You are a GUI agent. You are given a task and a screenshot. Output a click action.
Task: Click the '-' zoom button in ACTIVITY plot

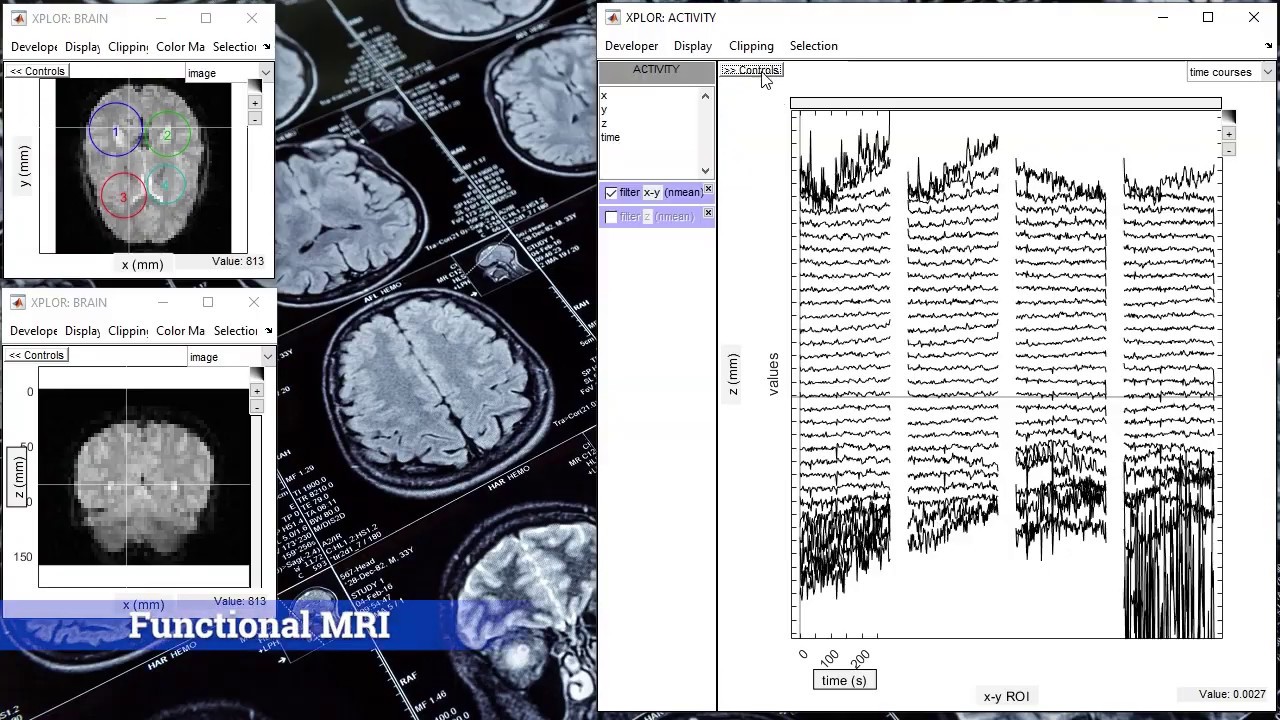coord(1229,150)
